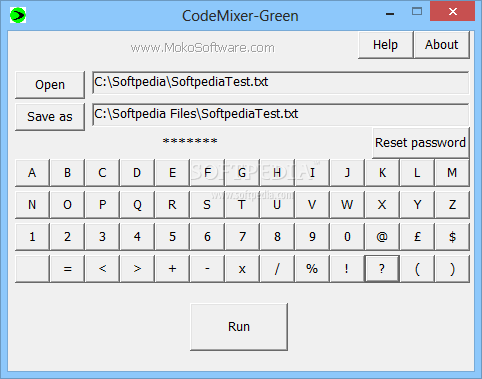Image resolution: width=482 pixels, height=379 pixels.
Task: Click the digit 8 key
Action: pos(277,237)
